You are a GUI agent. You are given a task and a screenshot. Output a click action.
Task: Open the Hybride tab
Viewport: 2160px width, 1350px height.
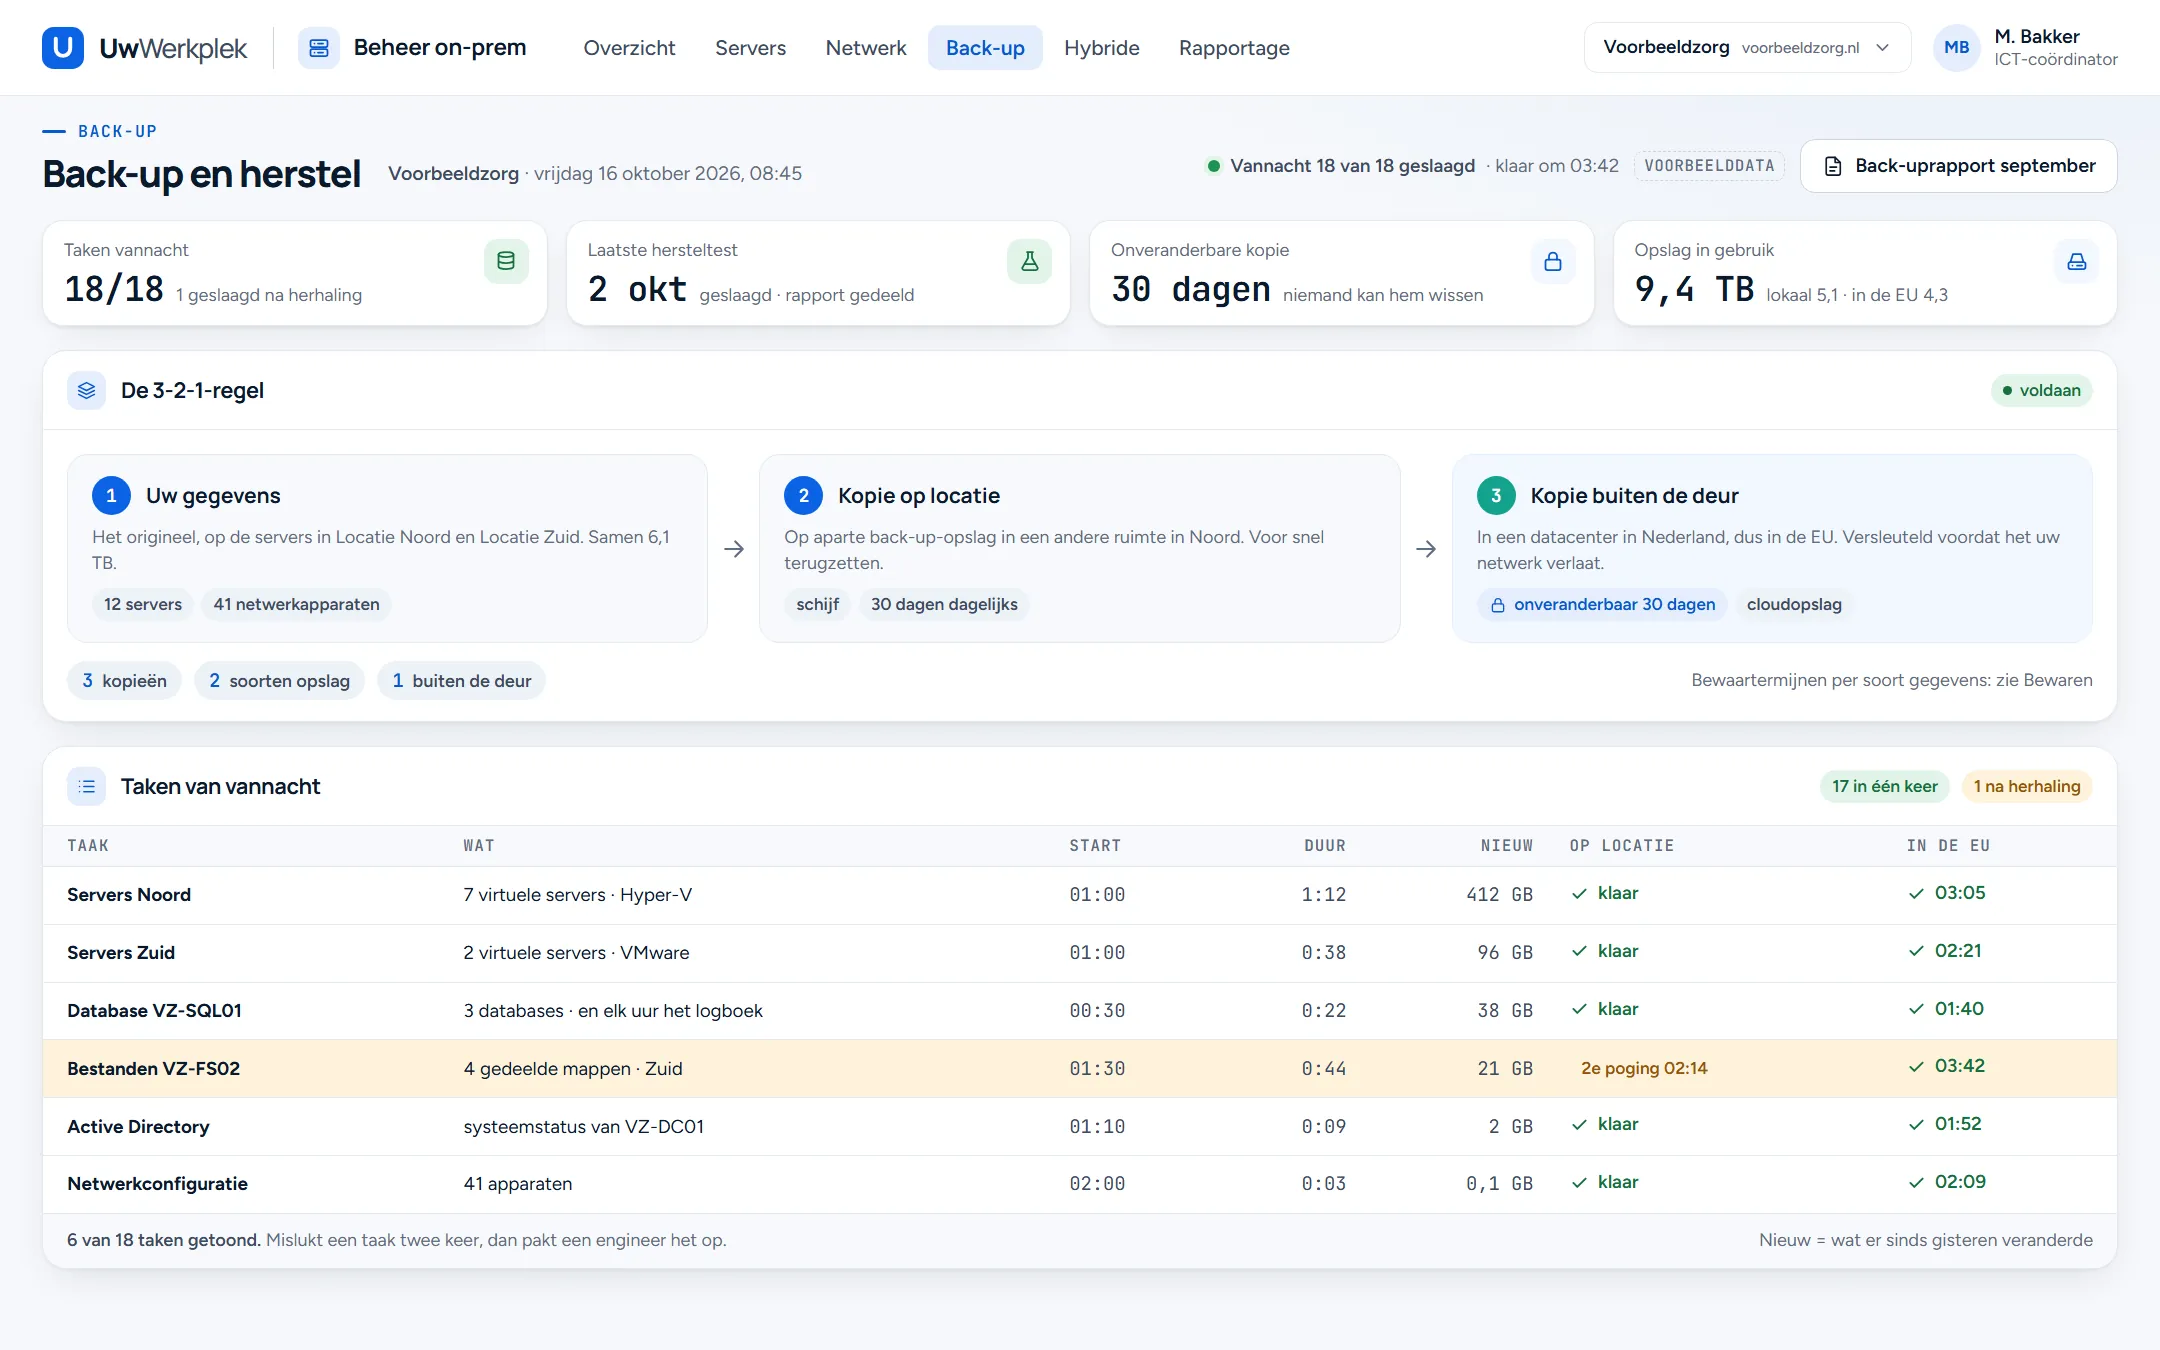point(1102,48)
